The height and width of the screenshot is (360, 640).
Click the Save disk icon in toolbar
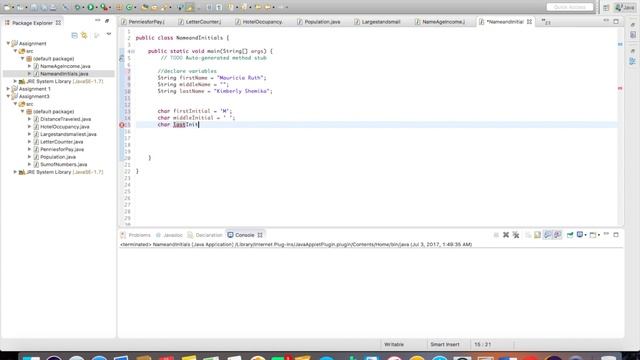(34, 7)
